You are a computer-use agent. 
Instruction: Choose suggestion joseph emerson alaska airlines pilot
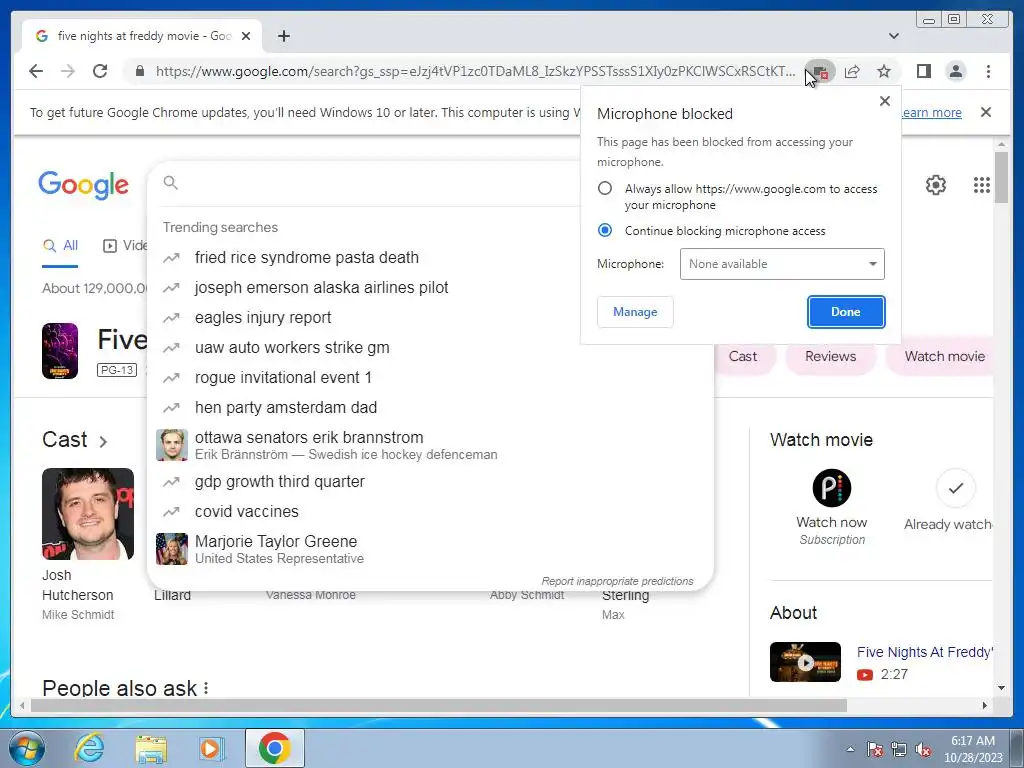click(x=430, y=287)
